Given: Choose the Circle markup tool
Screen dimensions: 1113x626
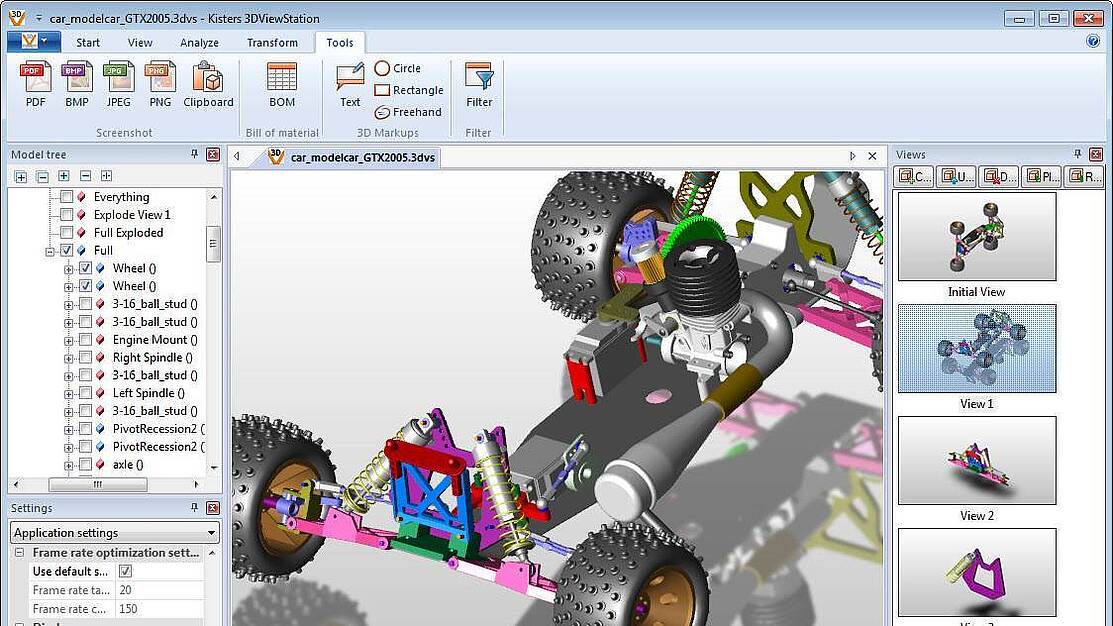Looking at the screenshot, I should click(x=398, y=68).
